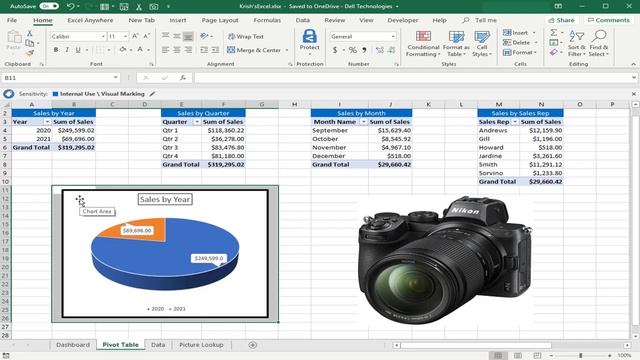
Task: Click the Copy icon
Action: coord(29,43)
